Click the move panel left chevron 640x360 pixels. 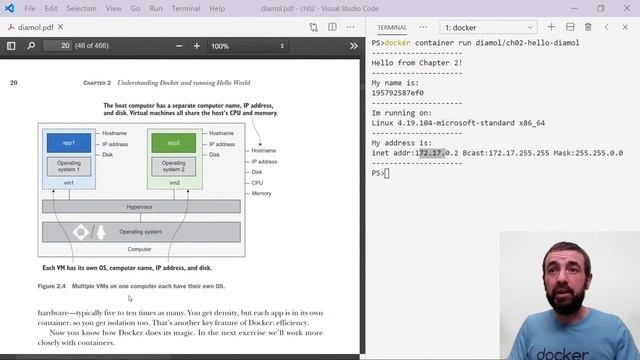pyautogui.click(x=607, y=27)
